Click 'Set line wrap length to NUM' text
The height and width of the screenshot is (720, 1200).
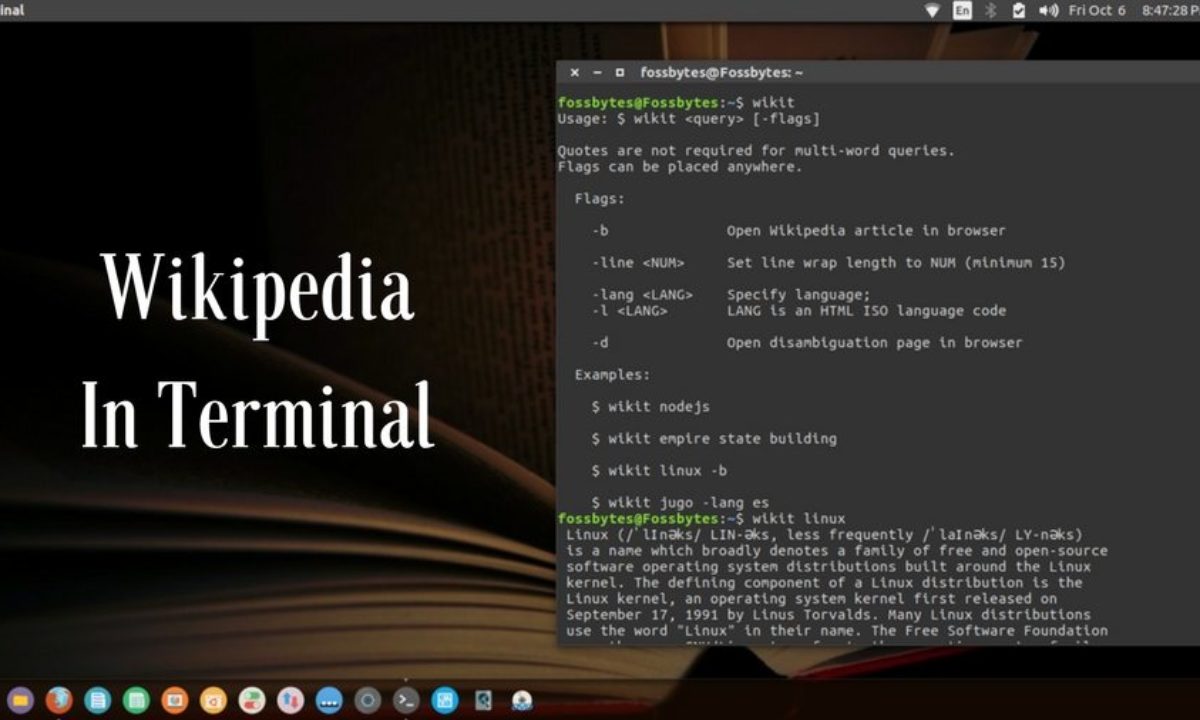pos(896,263)
